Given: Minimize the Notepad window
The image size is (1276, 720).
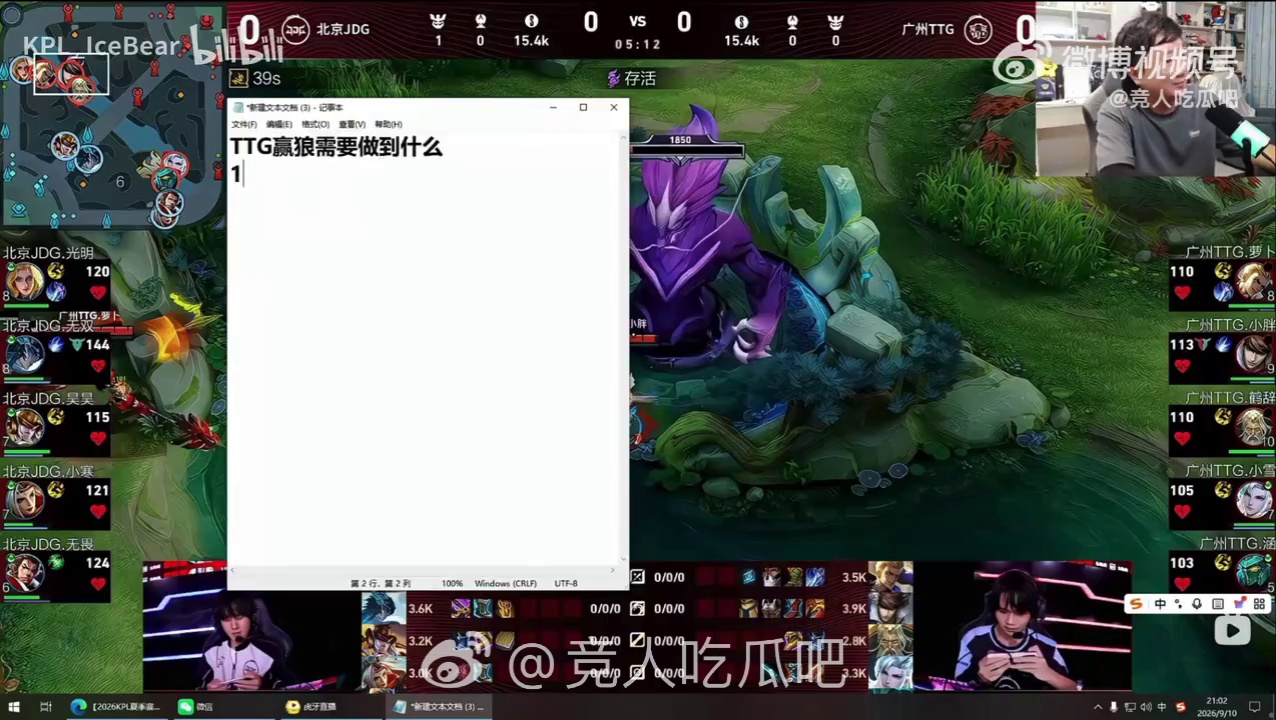Looking at the screenshot, I should 553,107.
